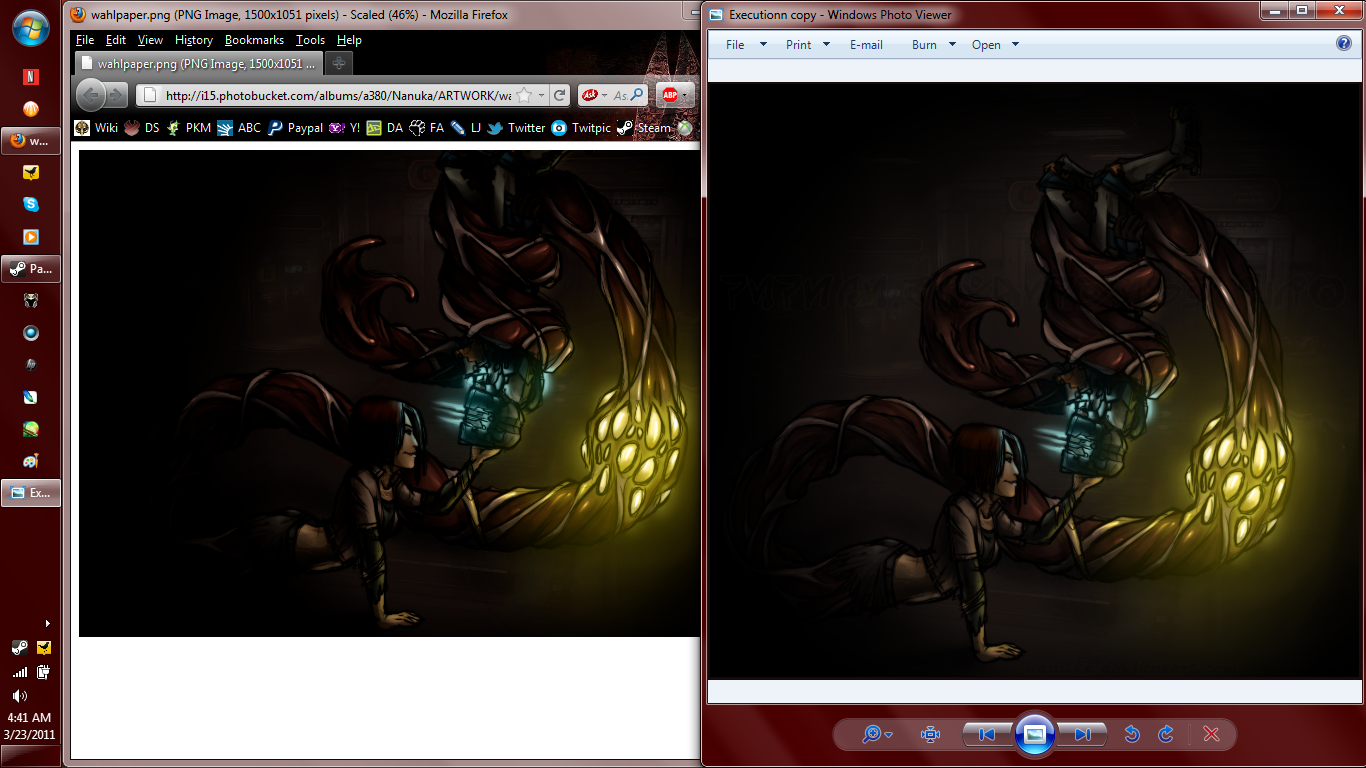
Task: Click the wahlpaper image in Firefox
Action: click(x=389, y=393)
